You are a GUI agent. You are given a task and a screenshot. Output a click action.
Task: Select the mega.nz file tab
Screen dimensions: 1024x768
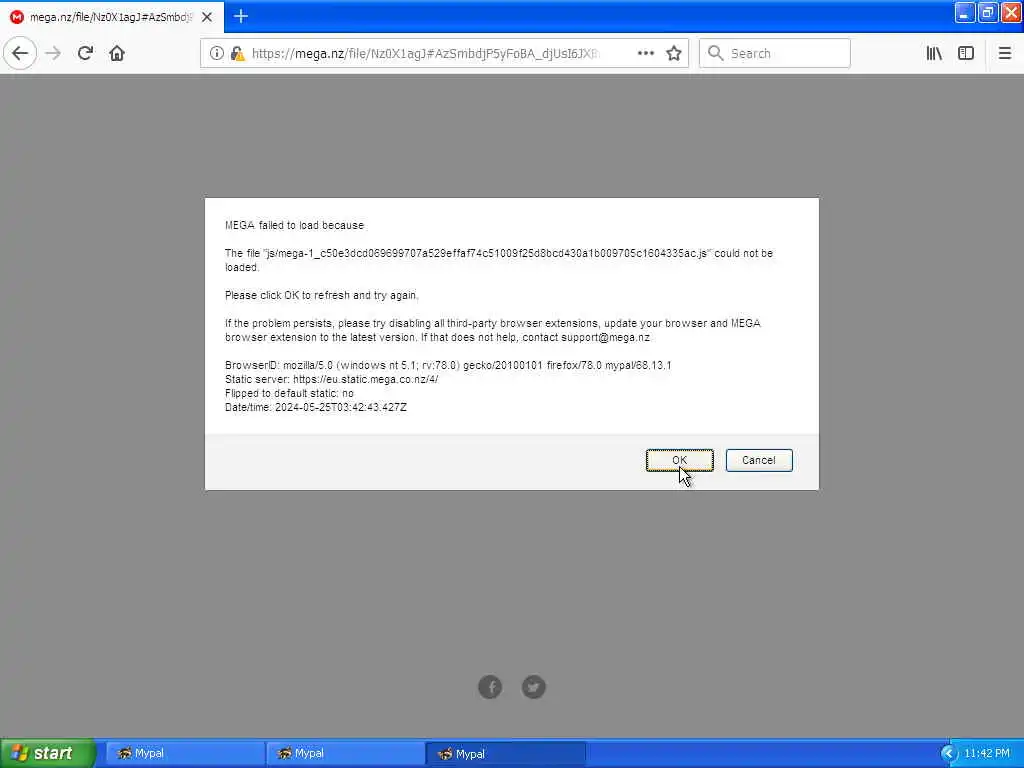[x=111, y=17]
